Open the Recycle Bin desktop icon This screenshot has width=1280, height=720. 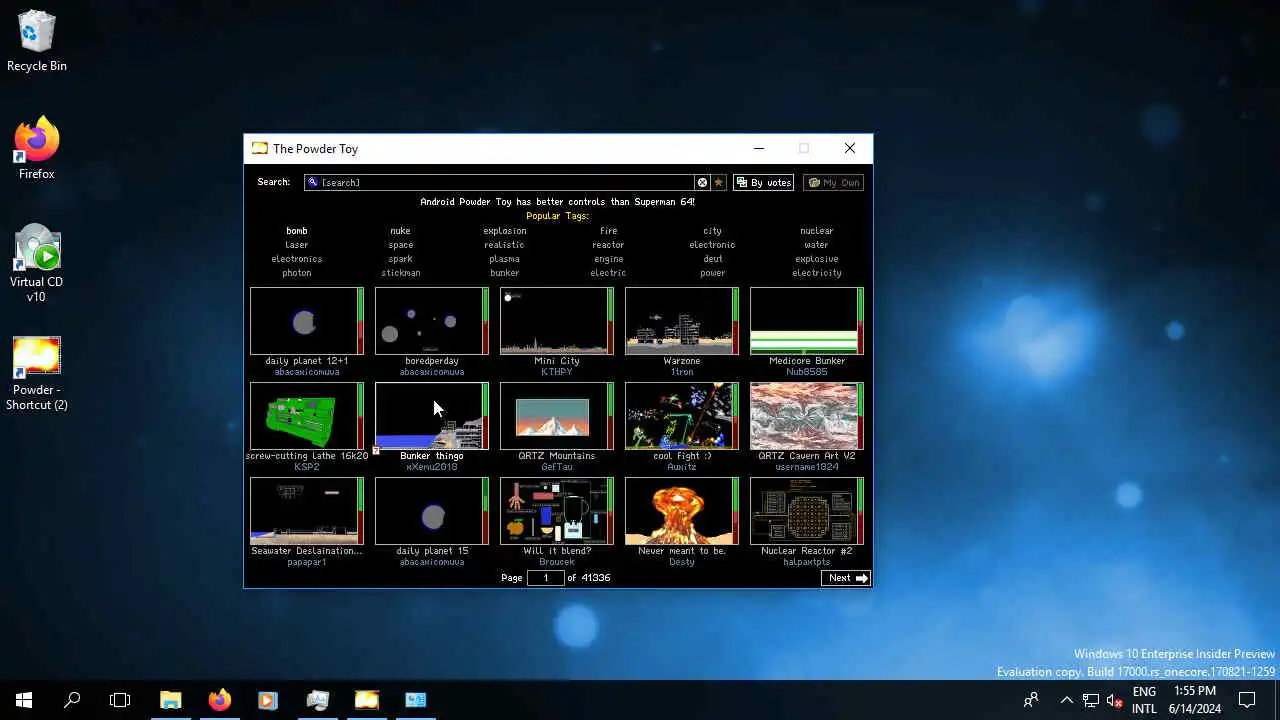(x=37, y=42)
